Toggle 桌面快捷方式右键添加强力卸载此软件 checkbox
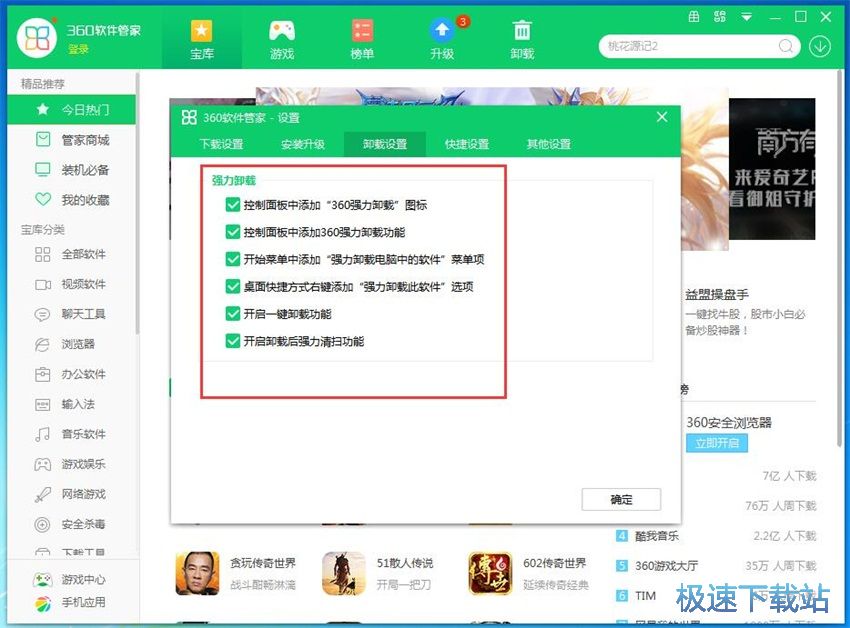850x628 pixels. tap(233, 286)
